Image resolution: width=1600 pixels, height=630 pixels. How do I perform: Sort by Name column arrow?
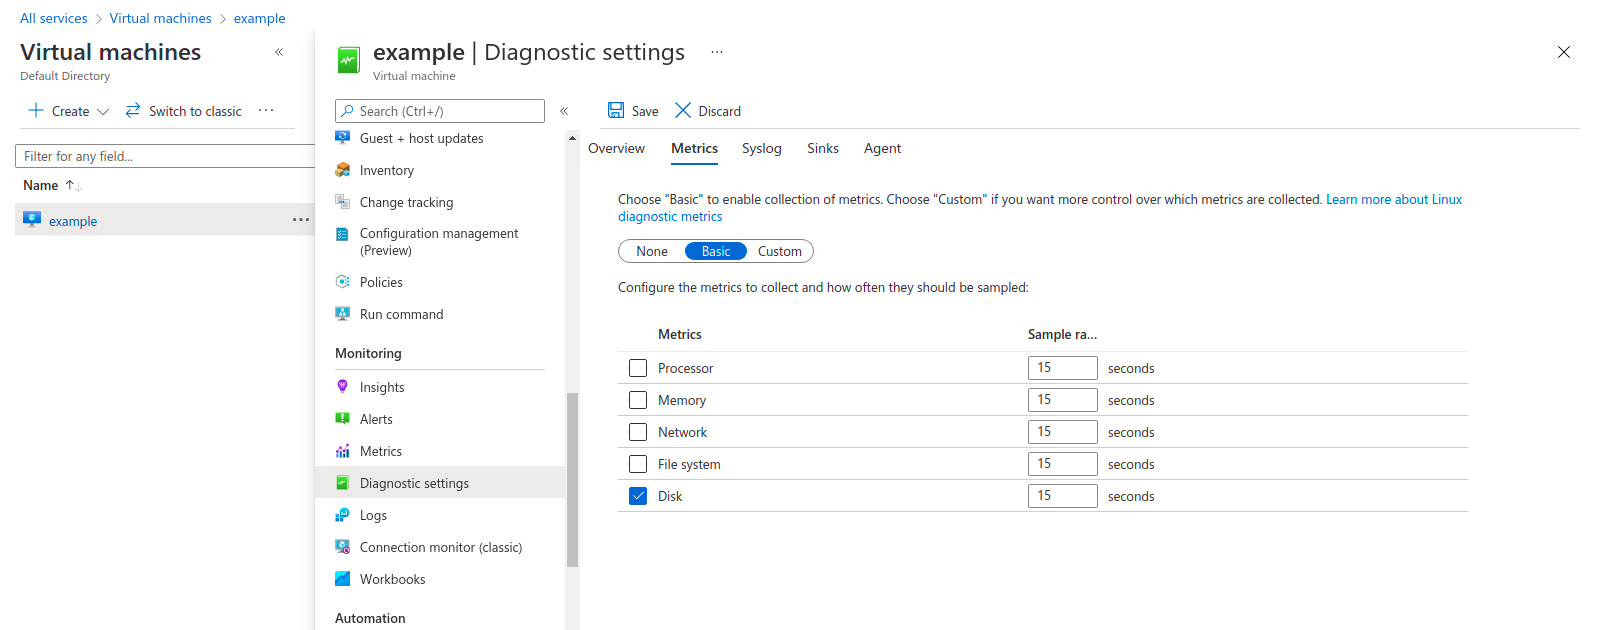[x=73, y=185]
